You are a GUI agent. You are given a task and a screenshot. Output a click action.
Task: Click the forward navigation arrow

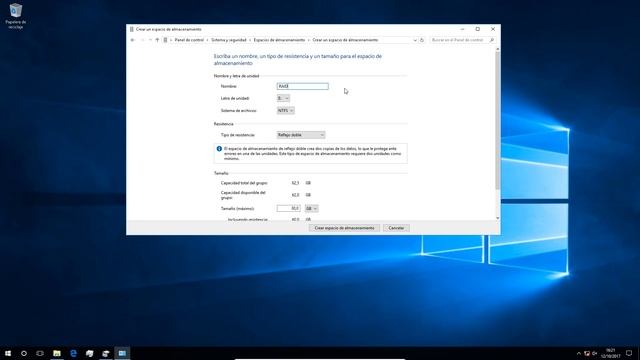click(x=142, y=40)
